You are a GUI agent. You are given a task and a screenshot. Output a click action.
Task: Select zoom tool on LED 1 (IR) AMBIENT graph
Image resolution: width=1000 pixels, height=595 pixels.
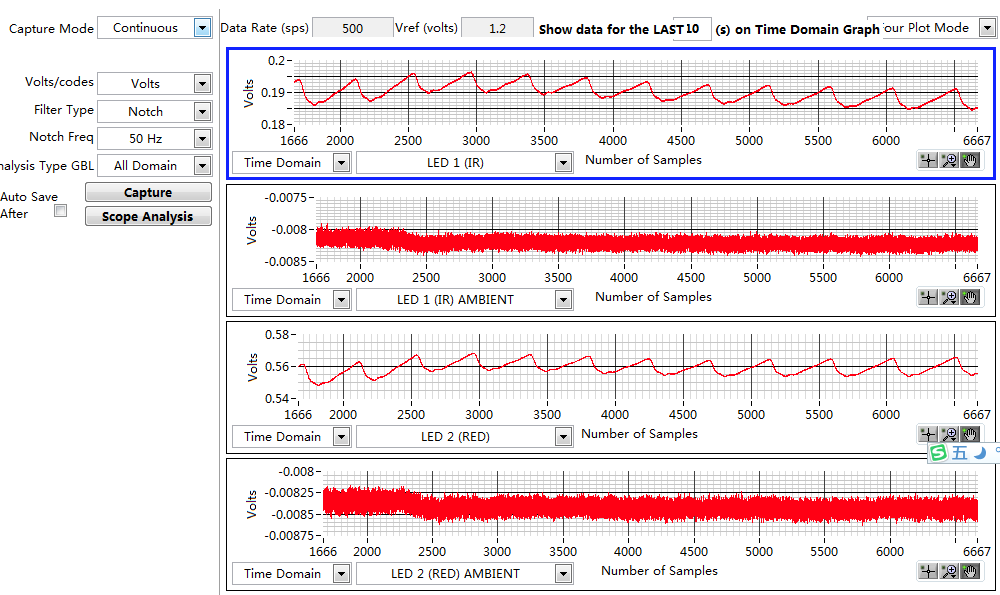950,297
